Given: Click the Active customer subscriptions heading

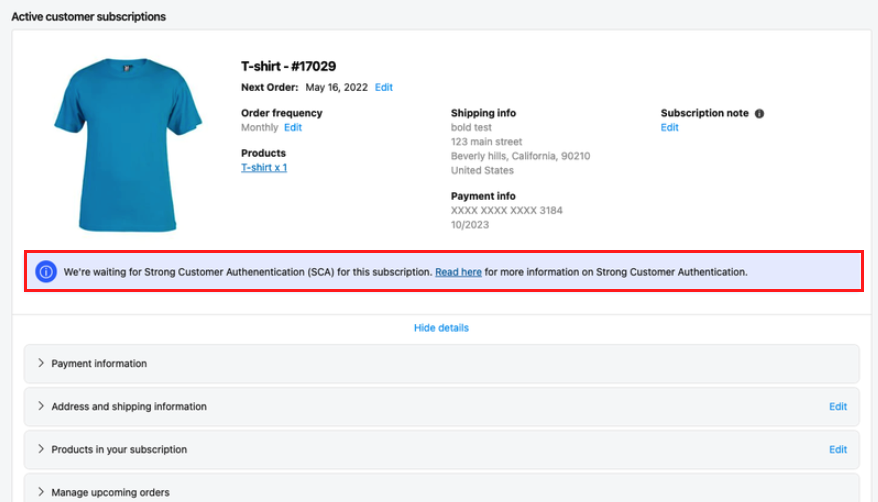Looking at the screenshot, I should coord(88,17).
